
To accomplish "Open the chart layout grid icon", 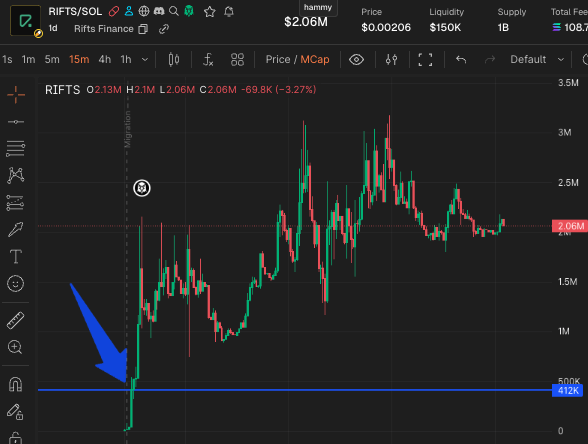I will click(237, 60).
